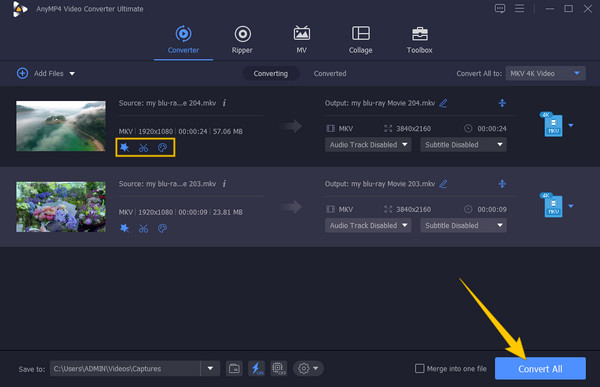Rename output my blu-ray Movie 204.mkv
Image resolution: width=600 pixels, height=387 pixels.
coord(443,103)
